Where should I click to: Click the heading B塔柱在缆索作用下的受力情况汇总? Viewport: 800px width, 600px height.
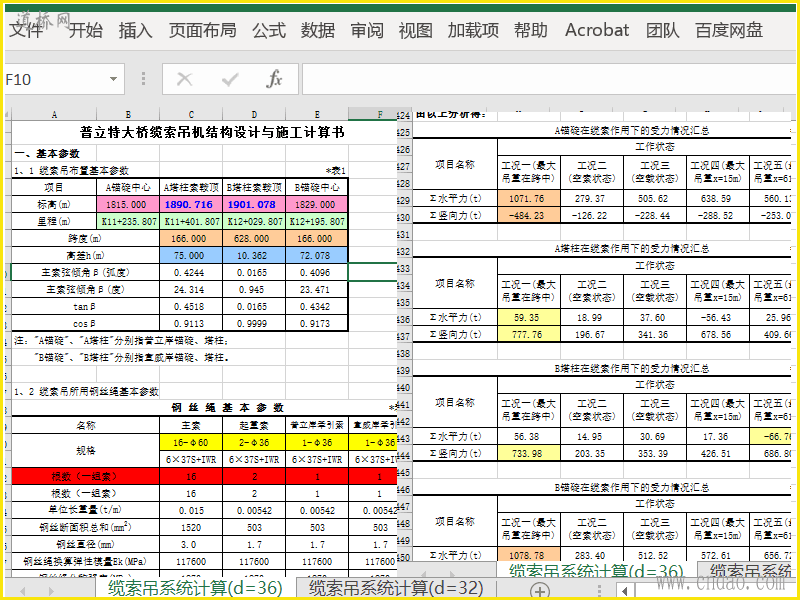click(x=632, y=368)
